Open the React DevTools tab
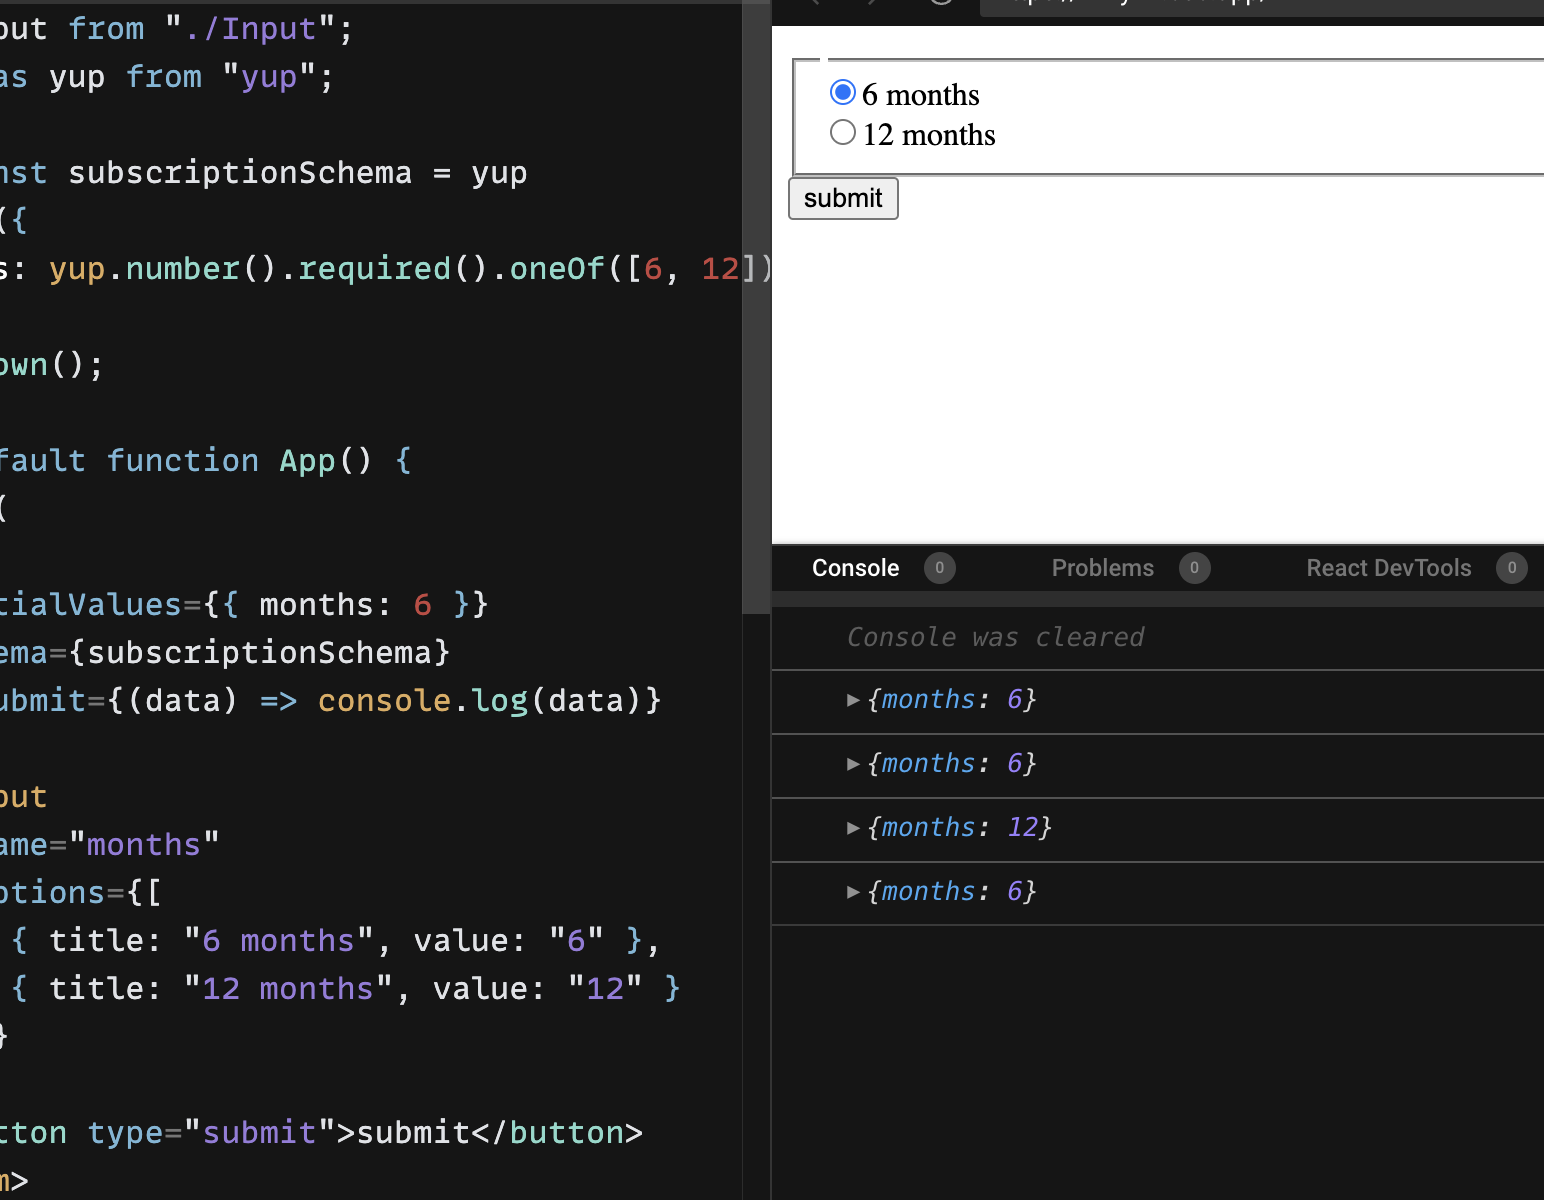Viewport: 1544px width, 1200px height. (x=1388, y=568)
